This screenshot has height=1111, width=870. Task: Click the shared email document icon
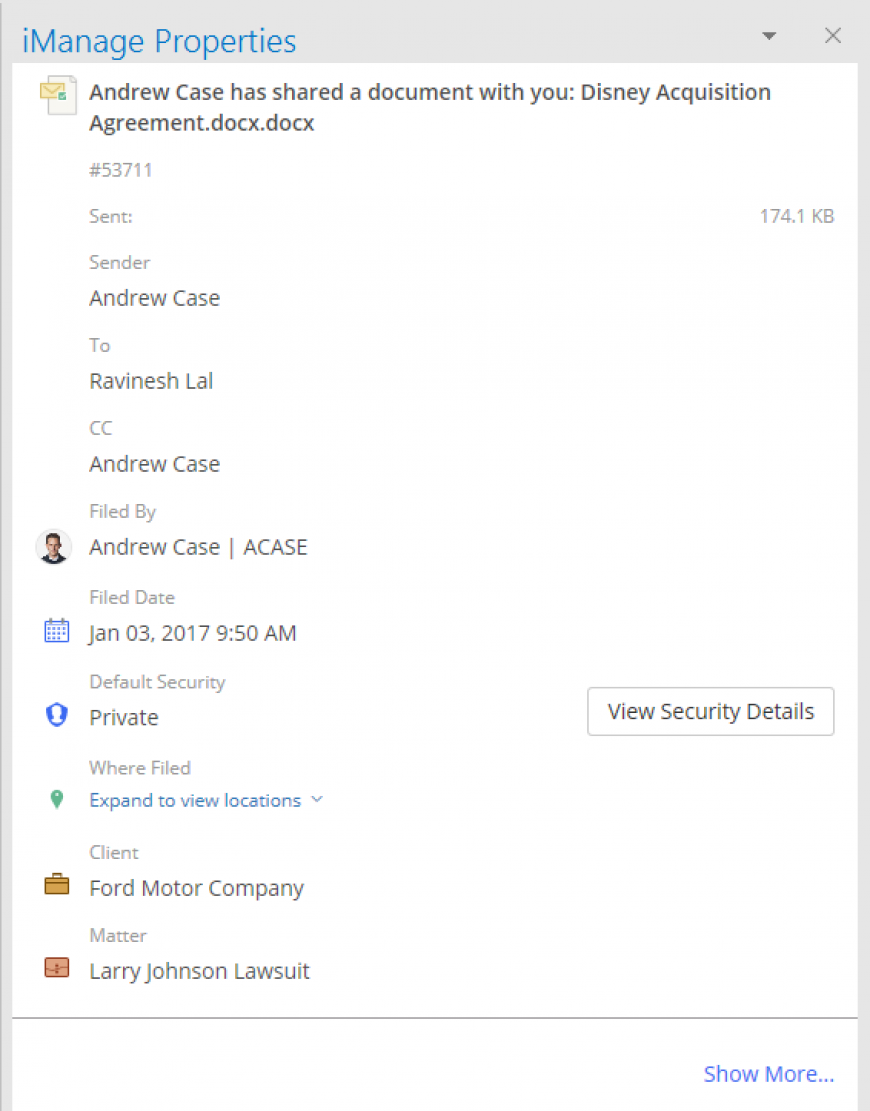[58, 94]
